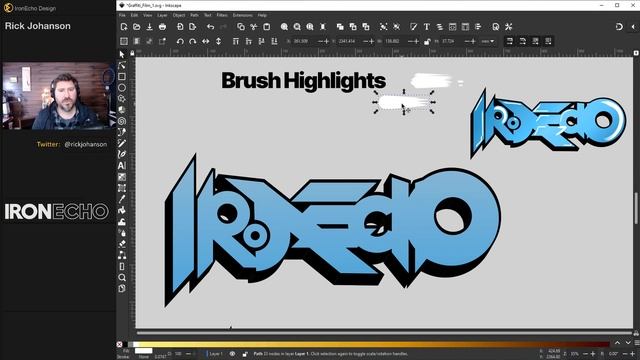Open the palette options menu
This screenshot has height=360, width=640.
point(636,344)
